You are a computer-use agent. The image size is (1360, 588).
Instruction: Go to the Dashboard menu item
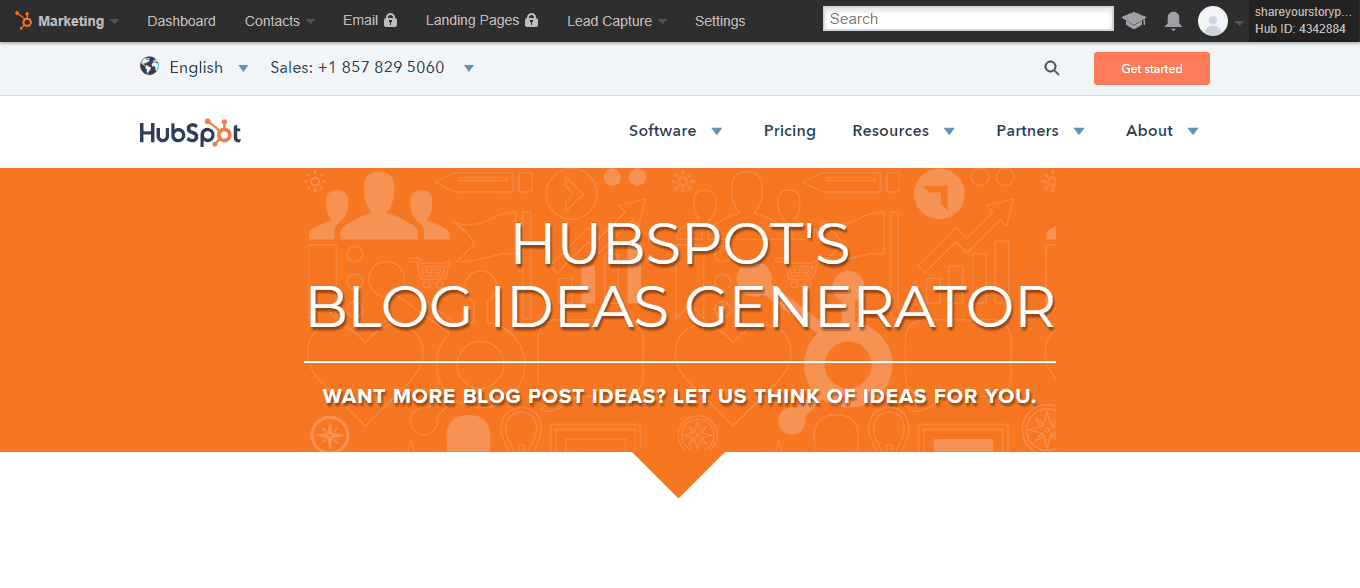coord(181,20)
